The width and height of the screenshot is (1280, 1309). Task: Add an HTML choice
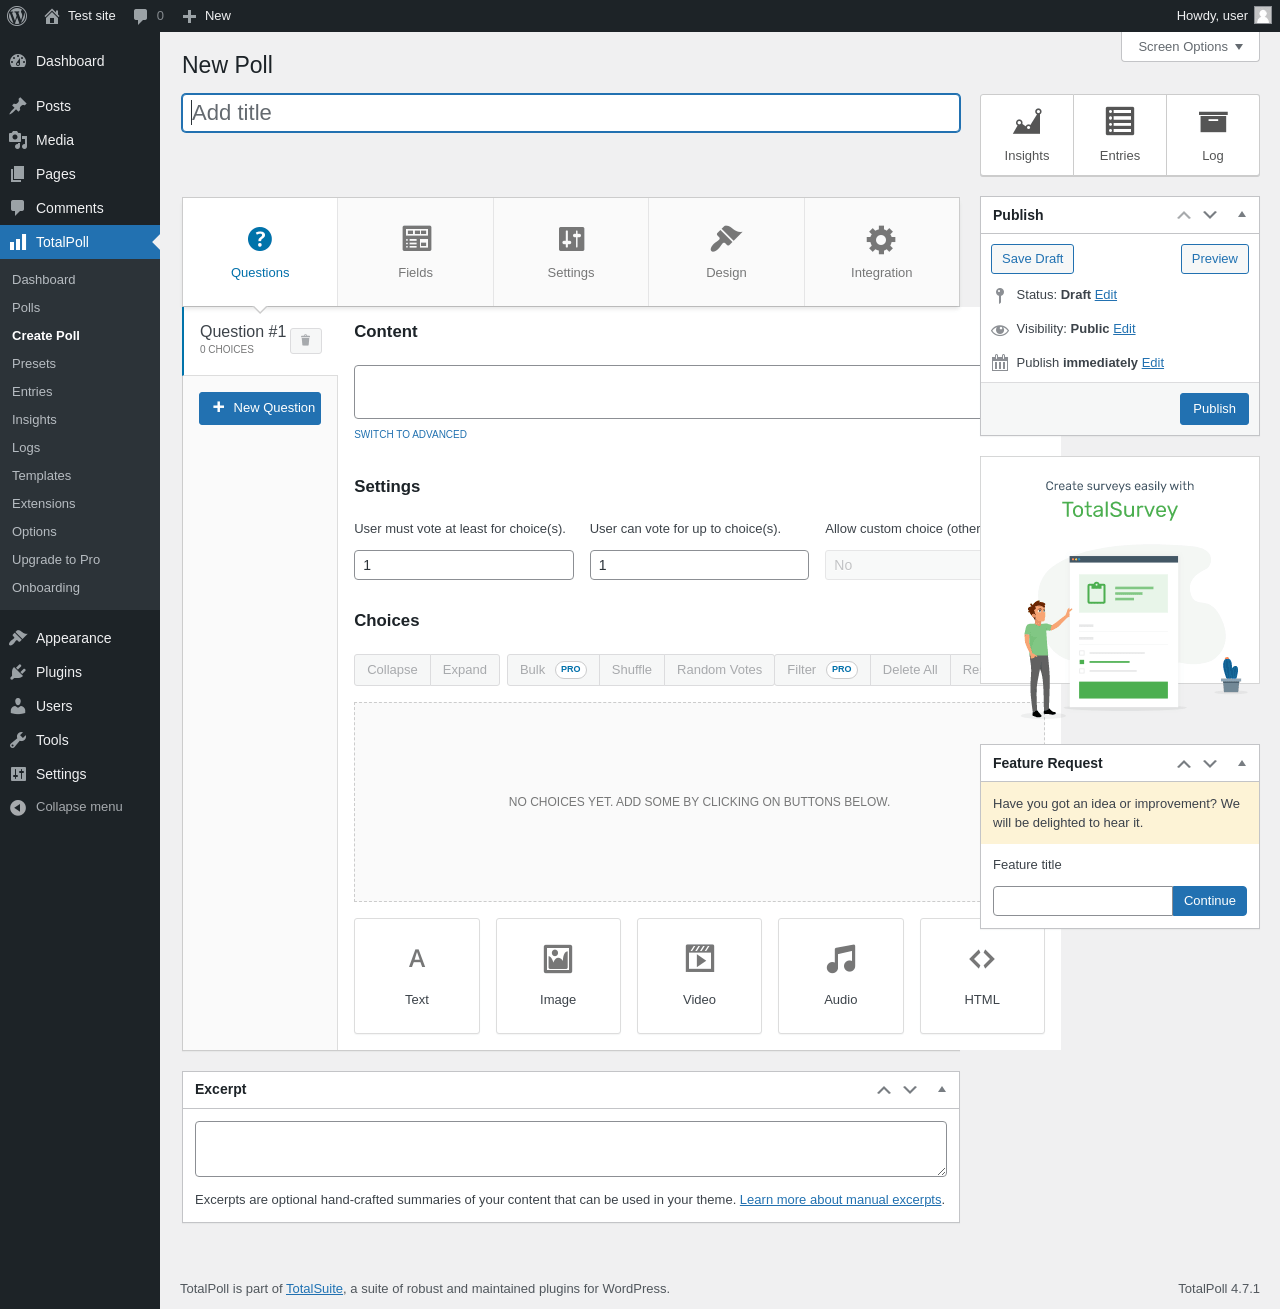(982, 976)
